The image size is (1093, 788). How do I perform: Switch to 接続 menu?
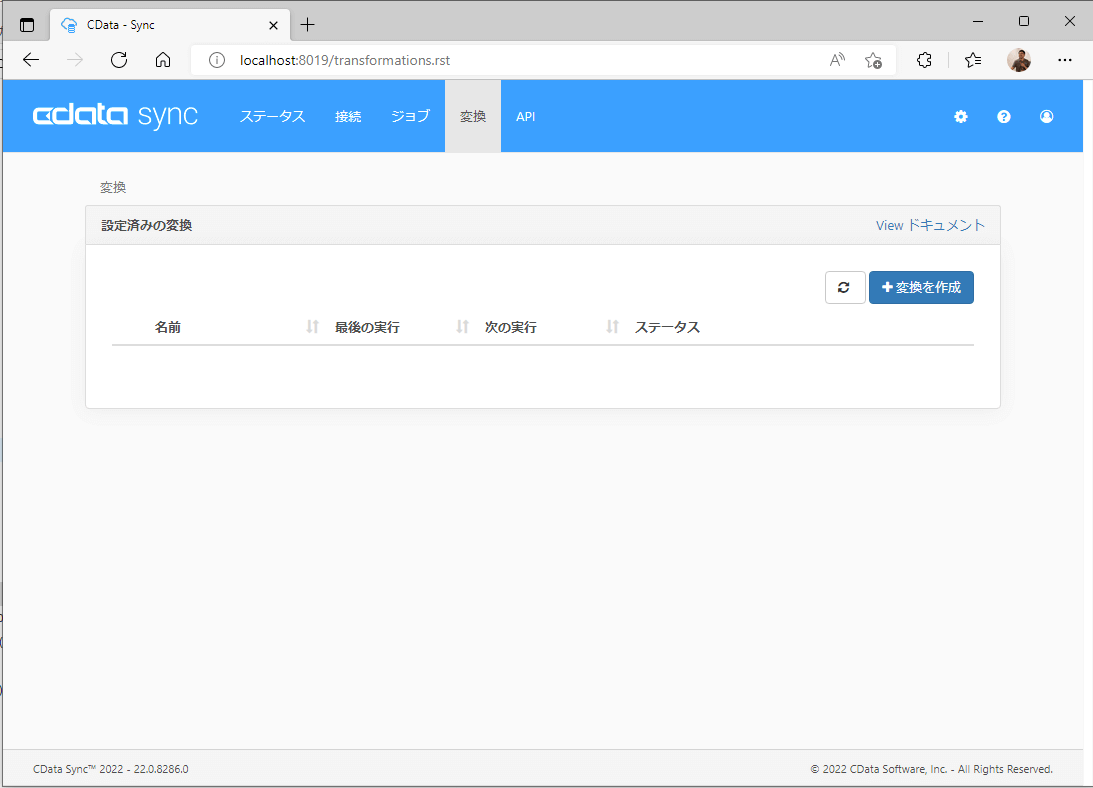(x=348, y=116)
